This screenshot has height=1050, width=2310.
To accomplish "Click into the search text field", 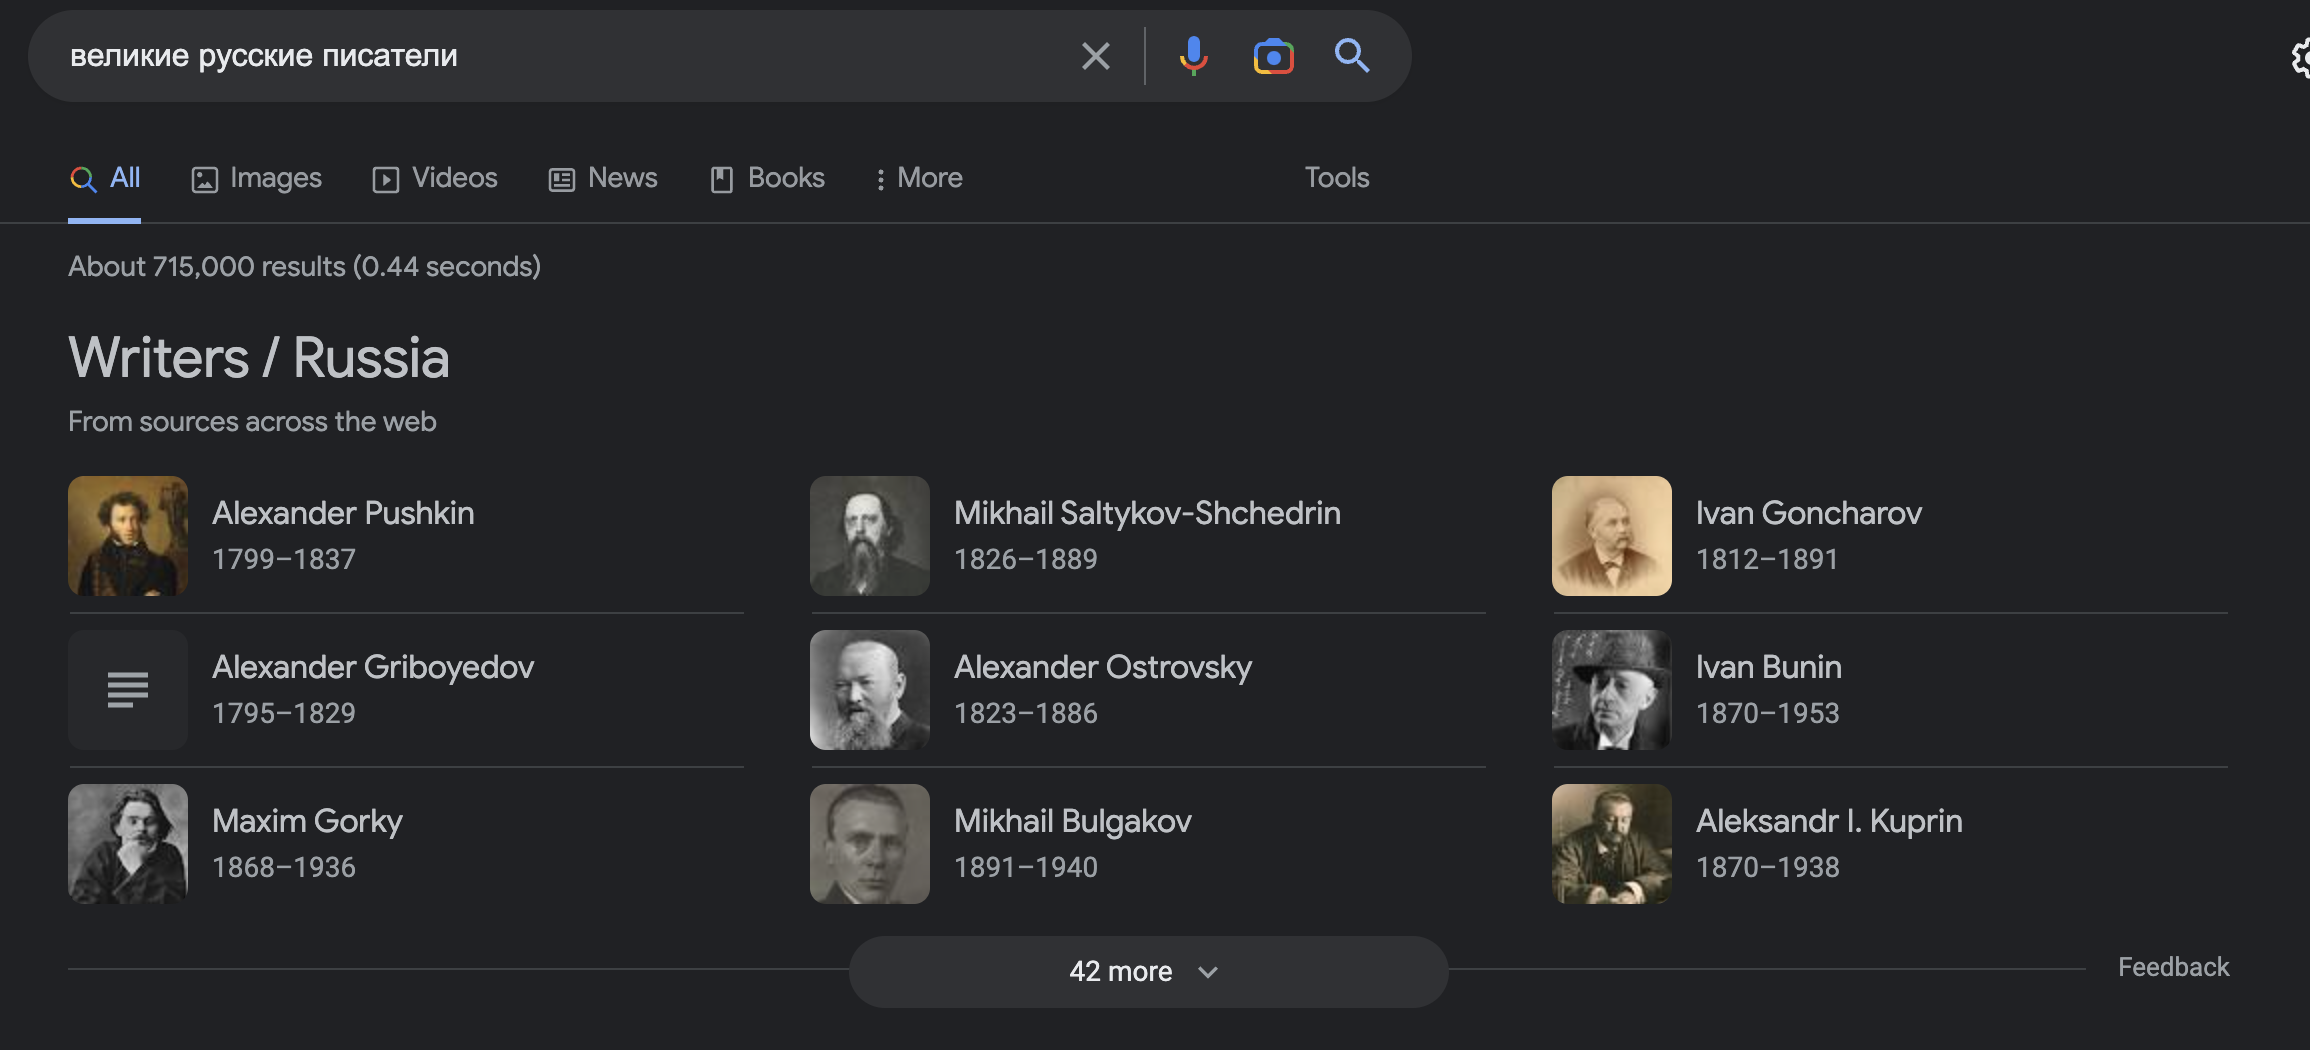I will tap(560, 56).
